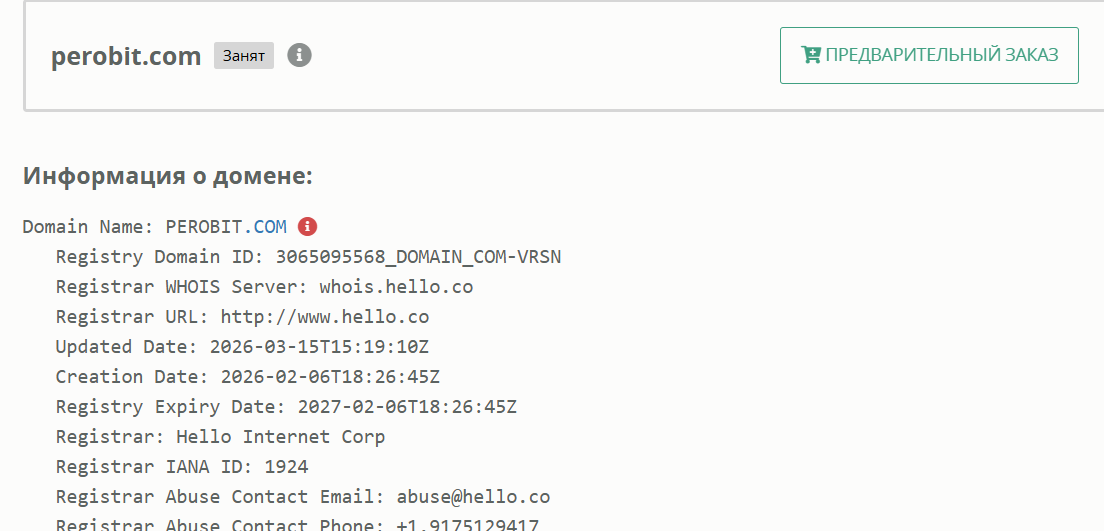Viewport: 1104px width, 531px height.
Task: Open the blue .COM link
Action: [x=270, y=227]
